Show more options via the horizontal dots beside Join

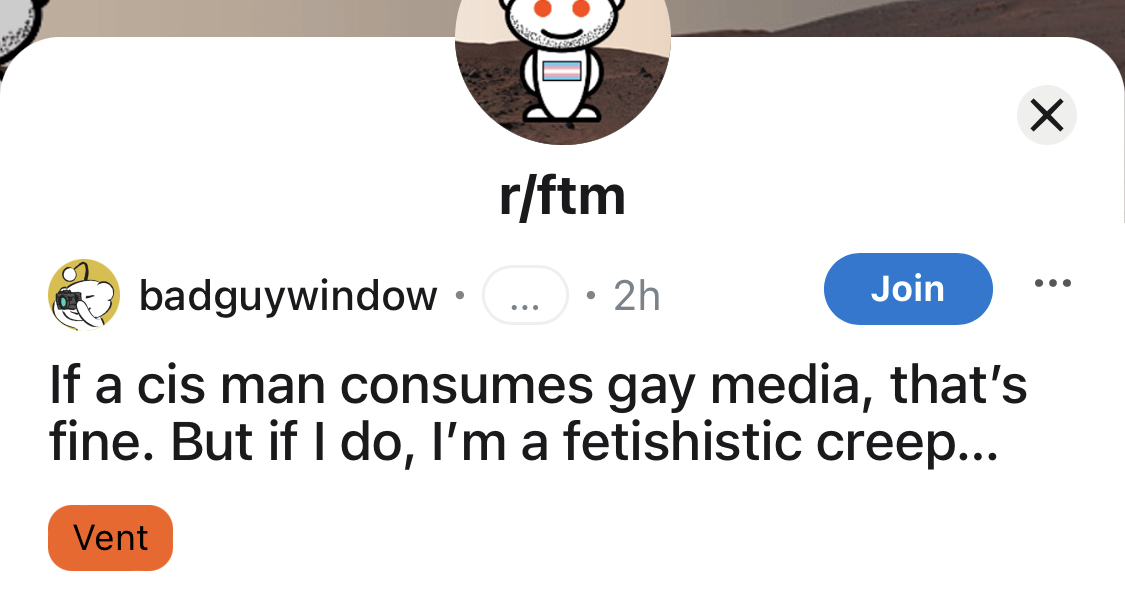pos(1053,283)
